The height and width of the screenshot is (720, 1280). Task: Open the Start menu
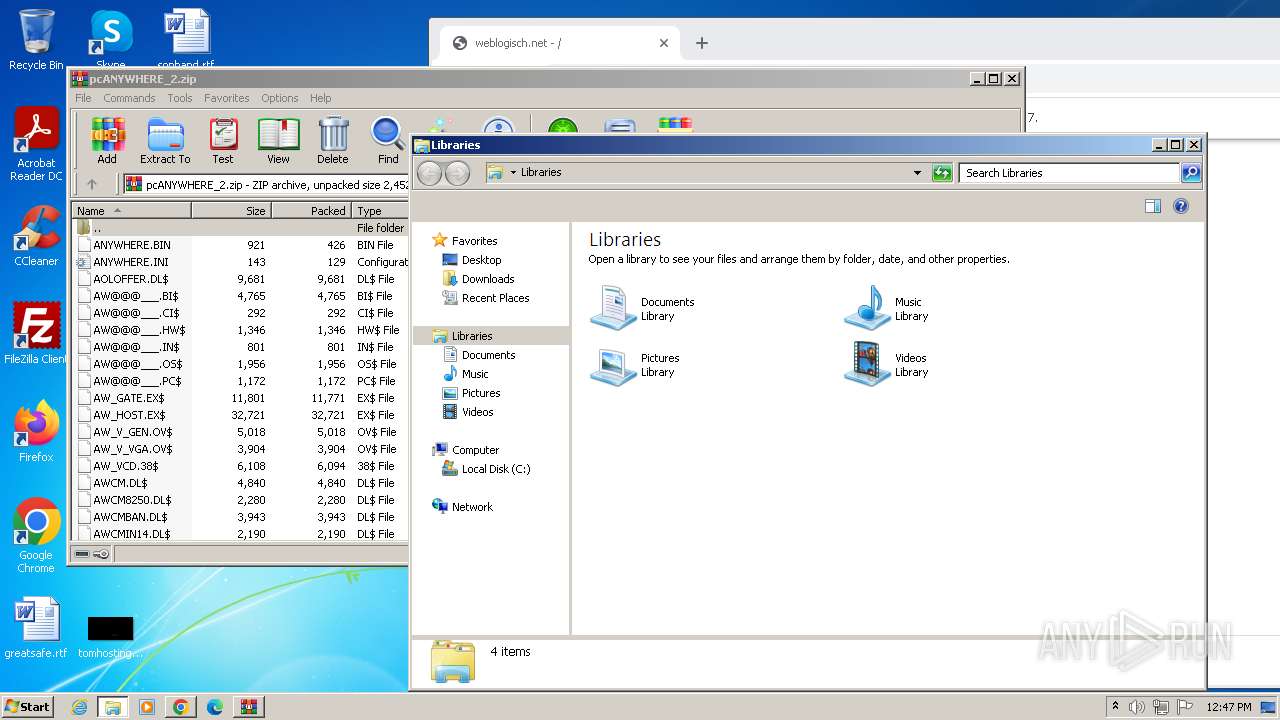click(27, 707)
